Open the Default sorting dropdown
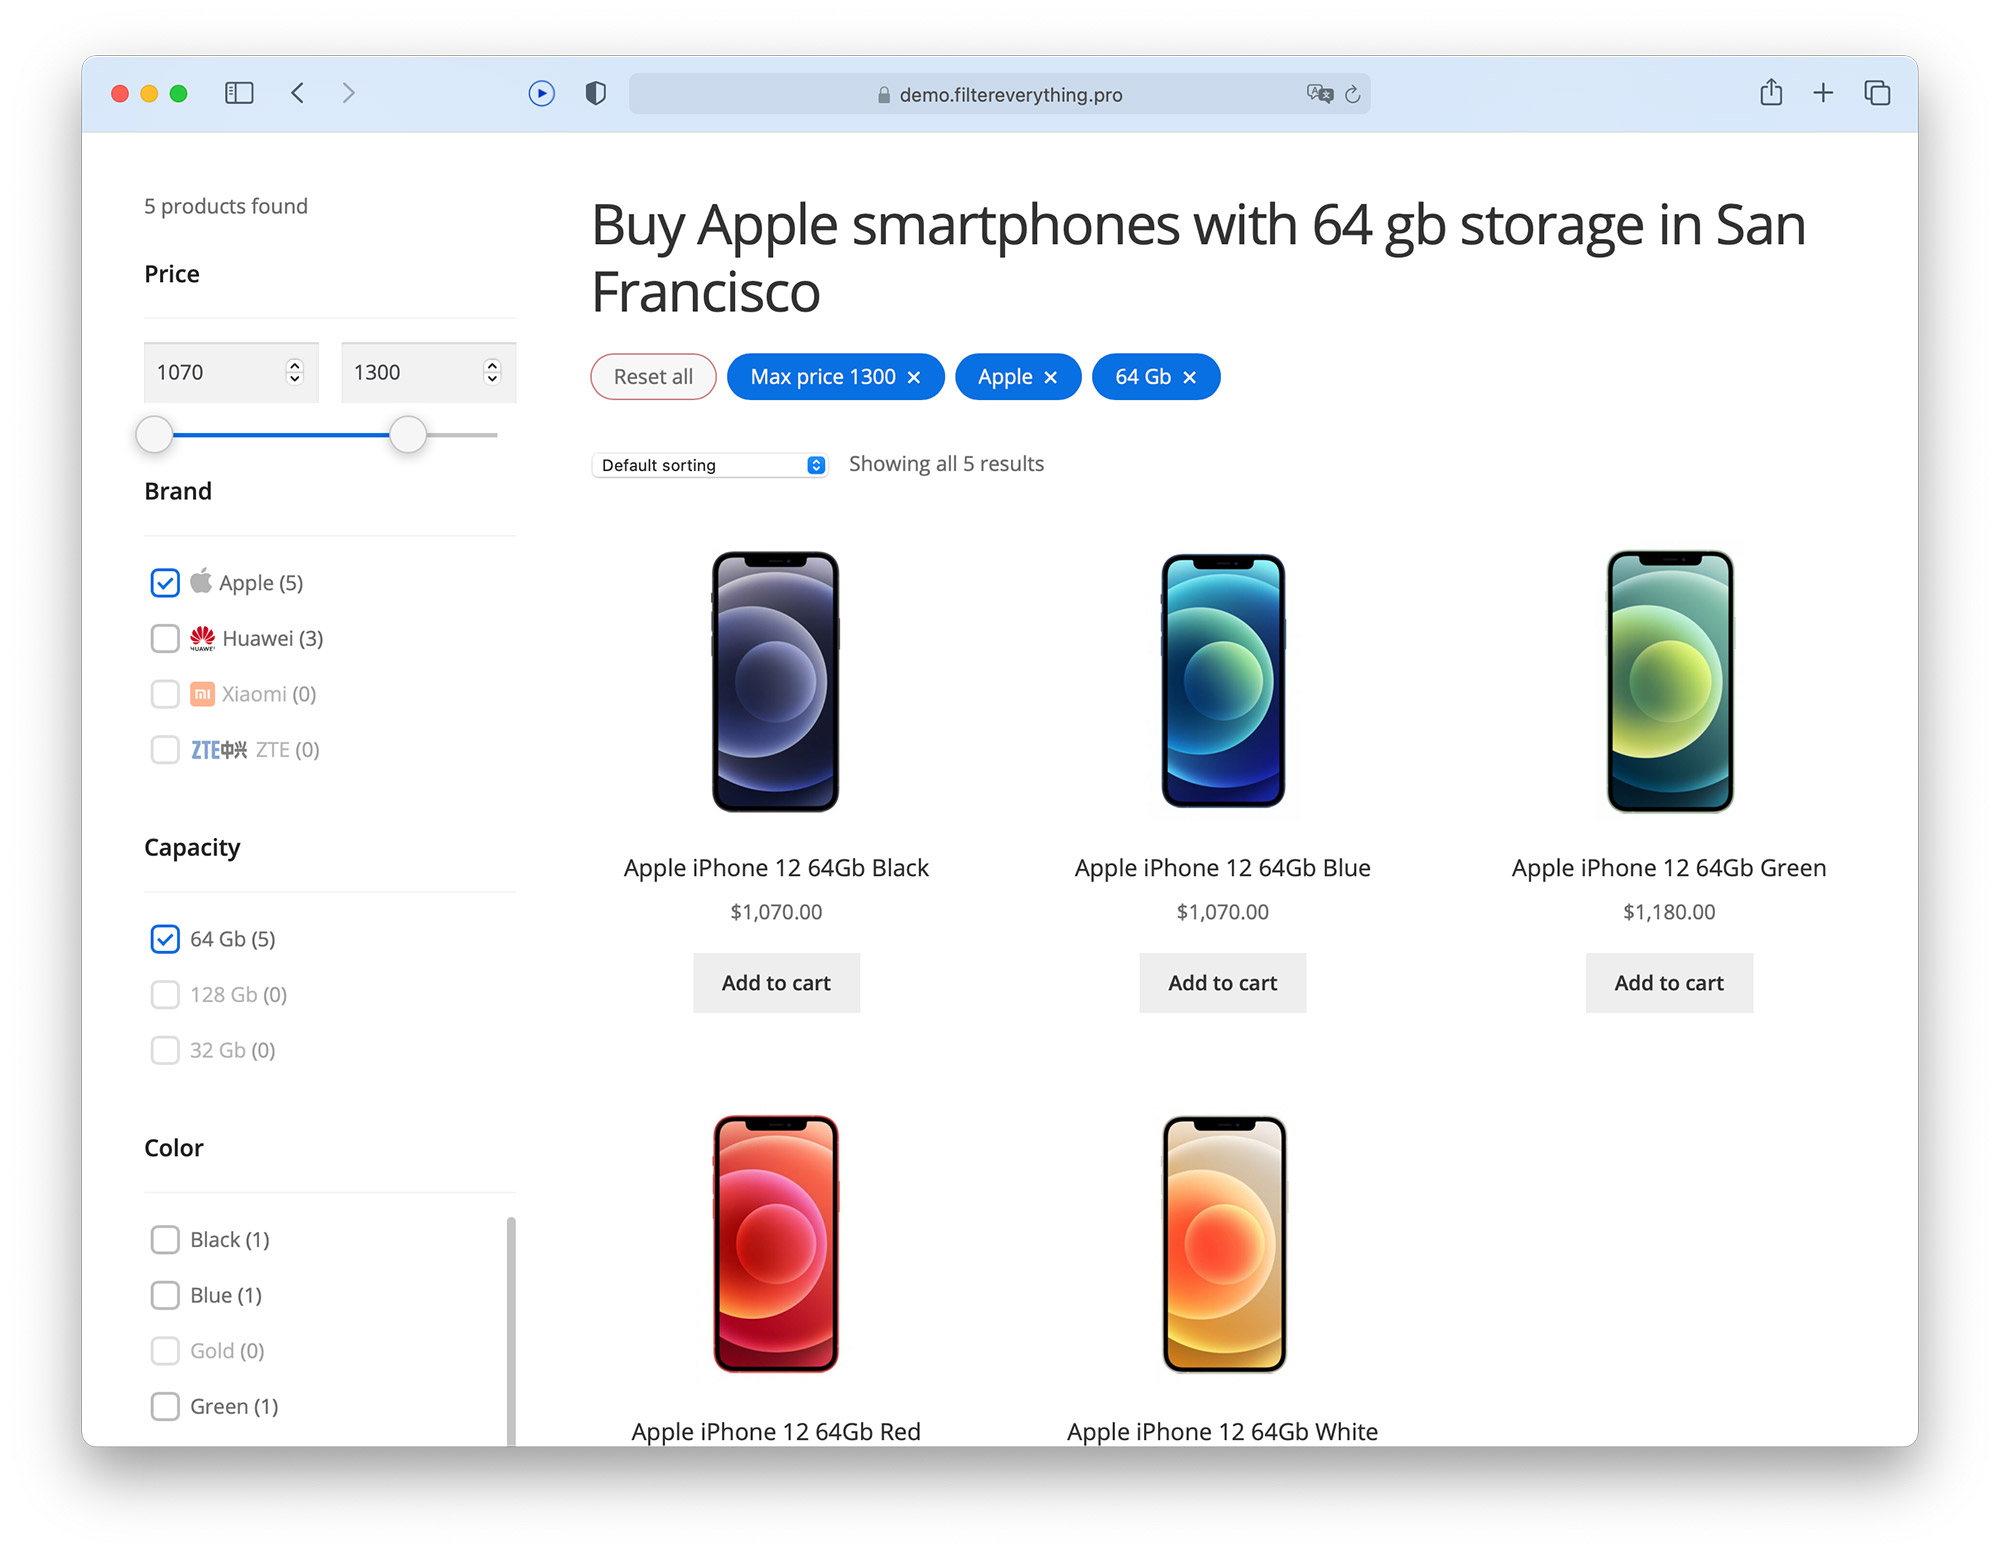The image size is (2000, 1555). pyautogui.click(x=709, y=465)
